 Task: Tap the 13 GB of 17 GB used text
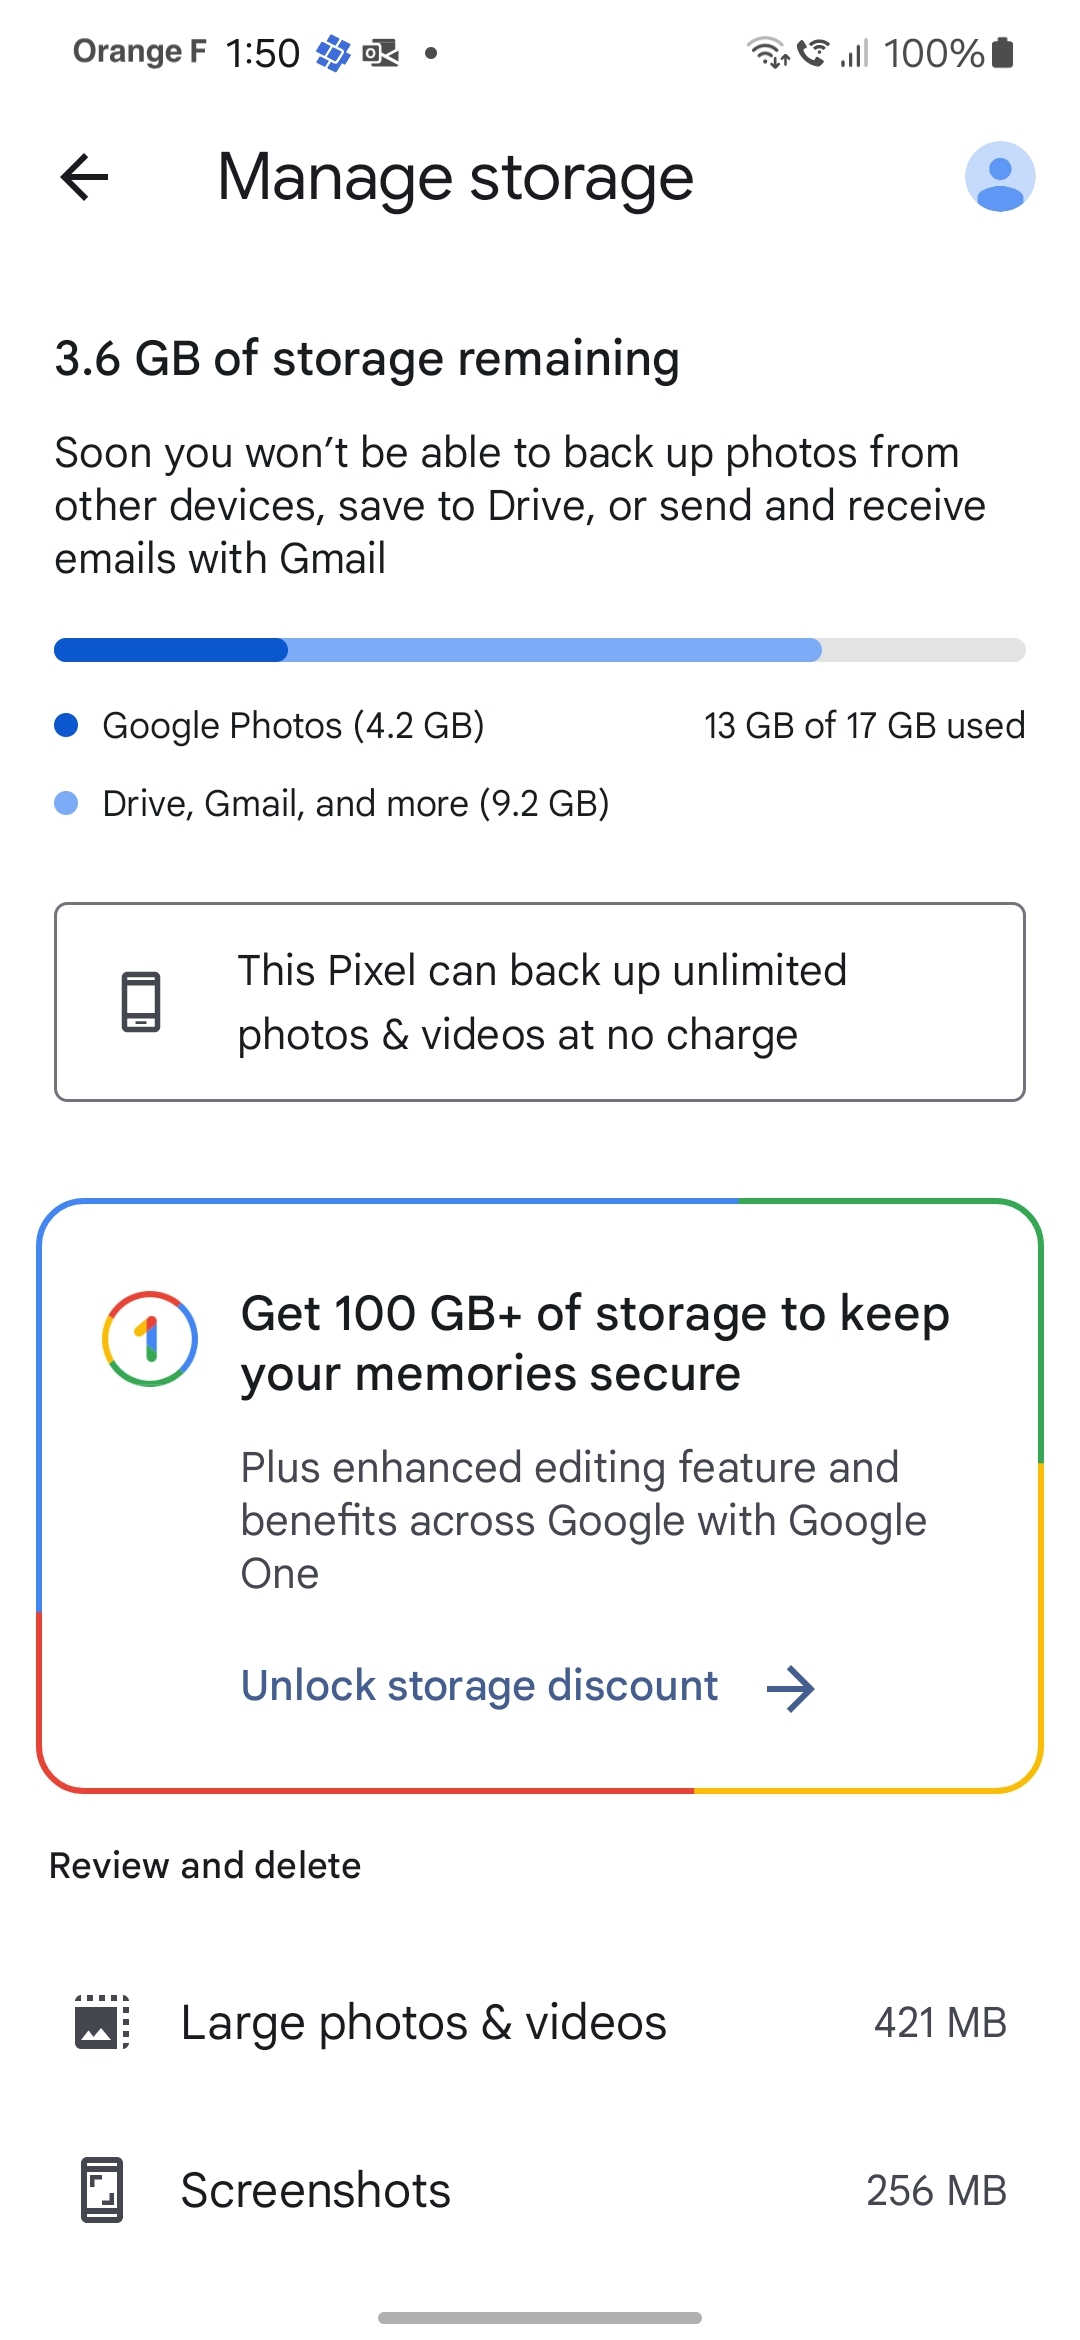coord(864,725)
